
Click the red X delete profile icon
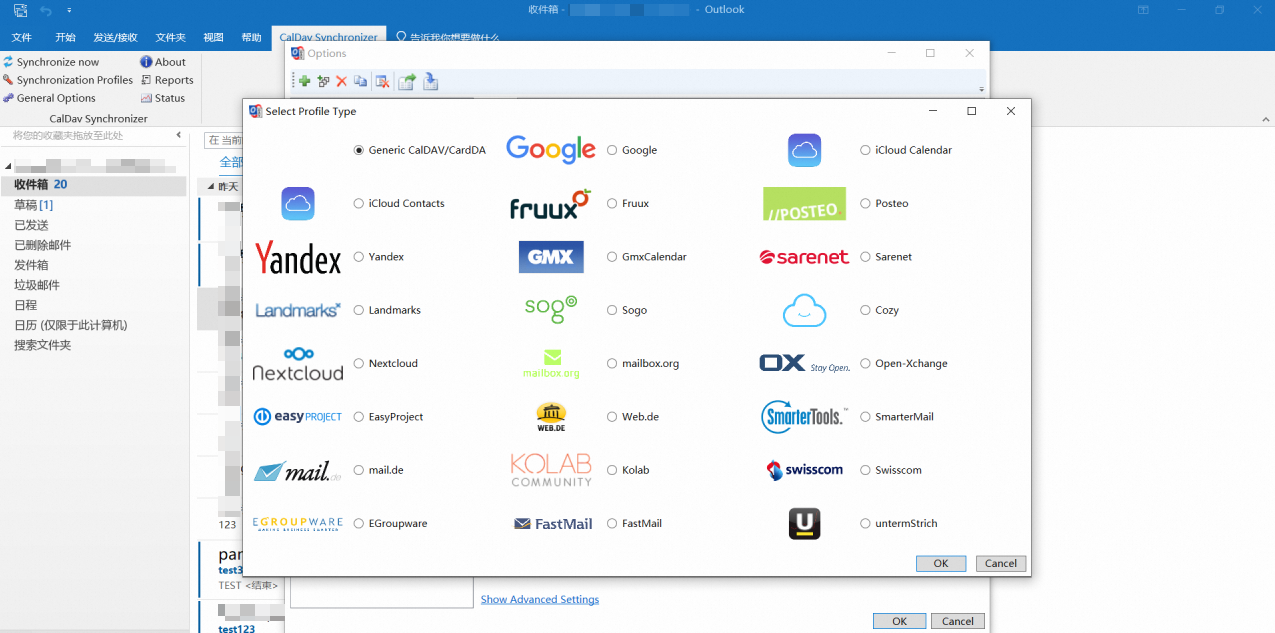(x=341, y=82)
